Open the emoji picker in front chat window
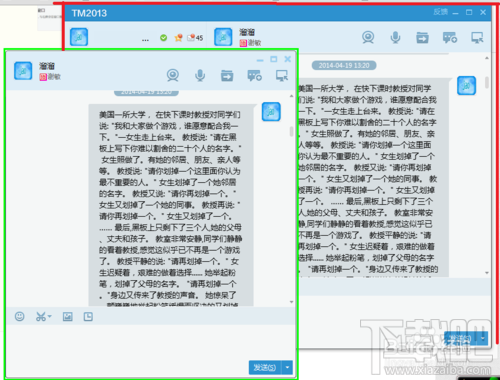The image size is (500, 380). pos(20,316)
